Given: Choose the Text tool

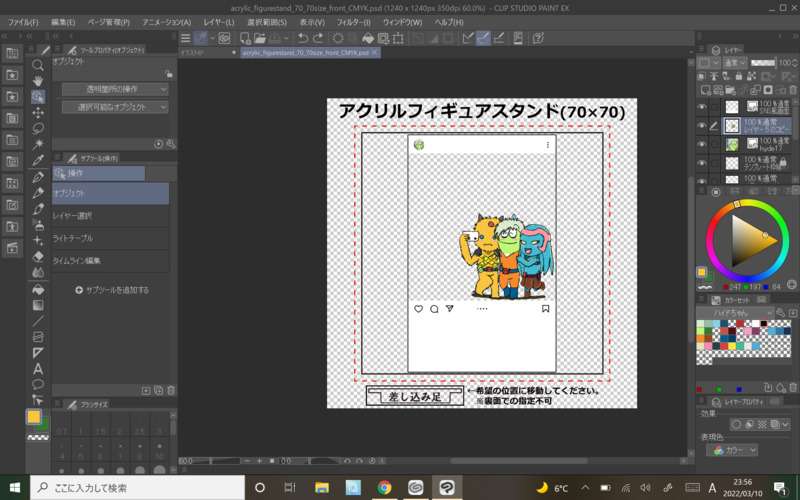Looking at the screenshot, I should pos(38,368).
